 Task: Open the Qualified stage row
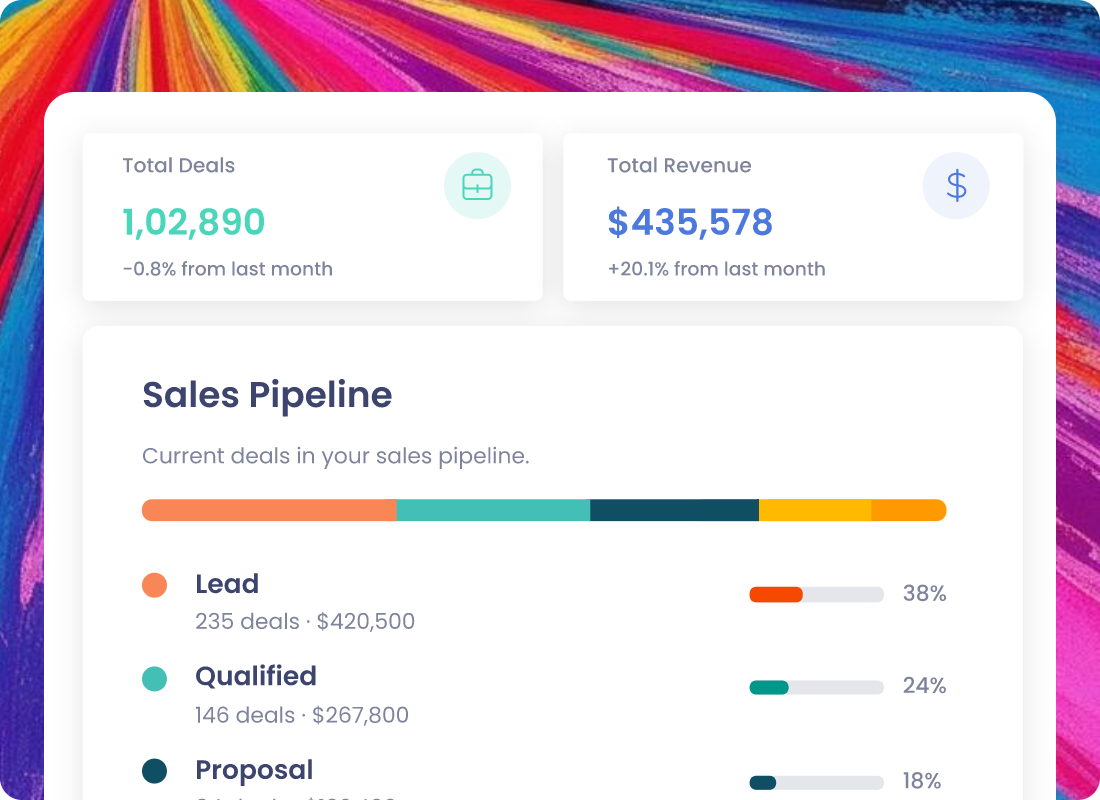click(x=544, y=695)
